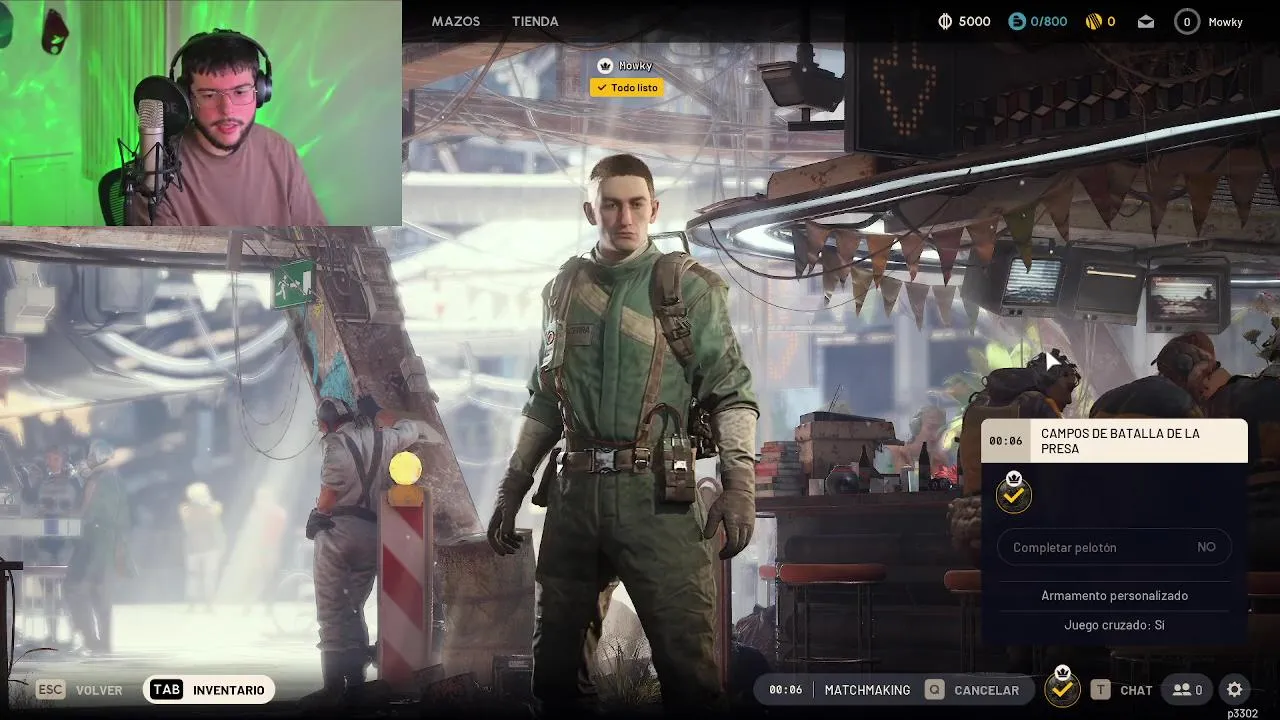Click the player level circle showing 0
The width and height of the screenshot is (1280, 720).
[x=1187, y=21]
